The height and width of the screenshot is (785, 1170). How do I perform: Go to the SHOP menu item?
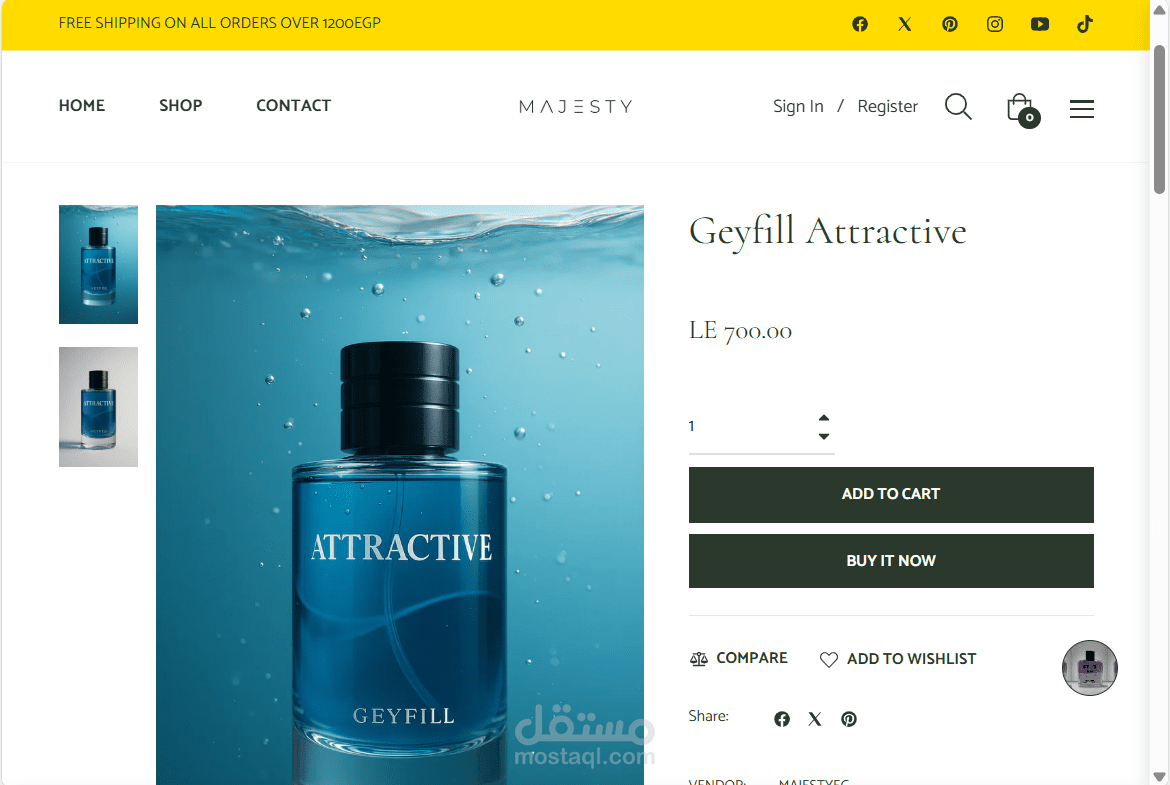(x=181, y=105)
